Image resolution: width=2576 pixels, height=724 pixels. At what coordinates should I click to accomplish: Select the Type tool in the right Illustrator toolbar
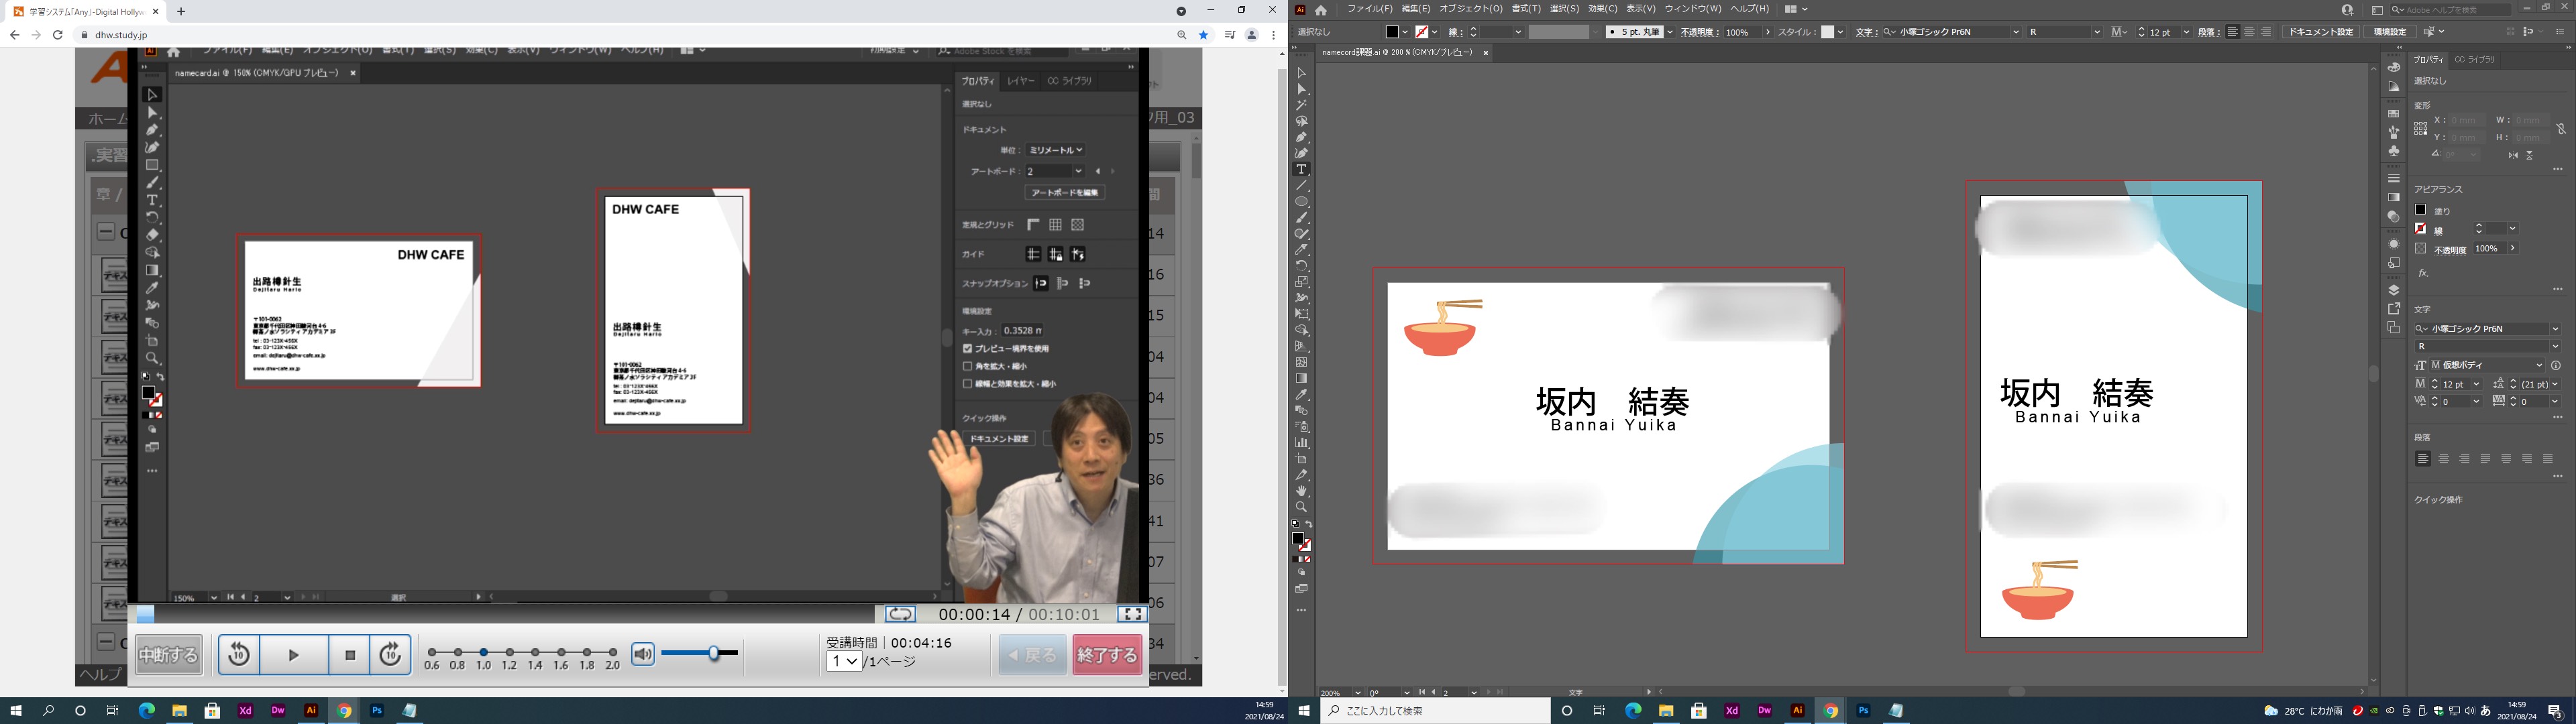point(1301,170)
